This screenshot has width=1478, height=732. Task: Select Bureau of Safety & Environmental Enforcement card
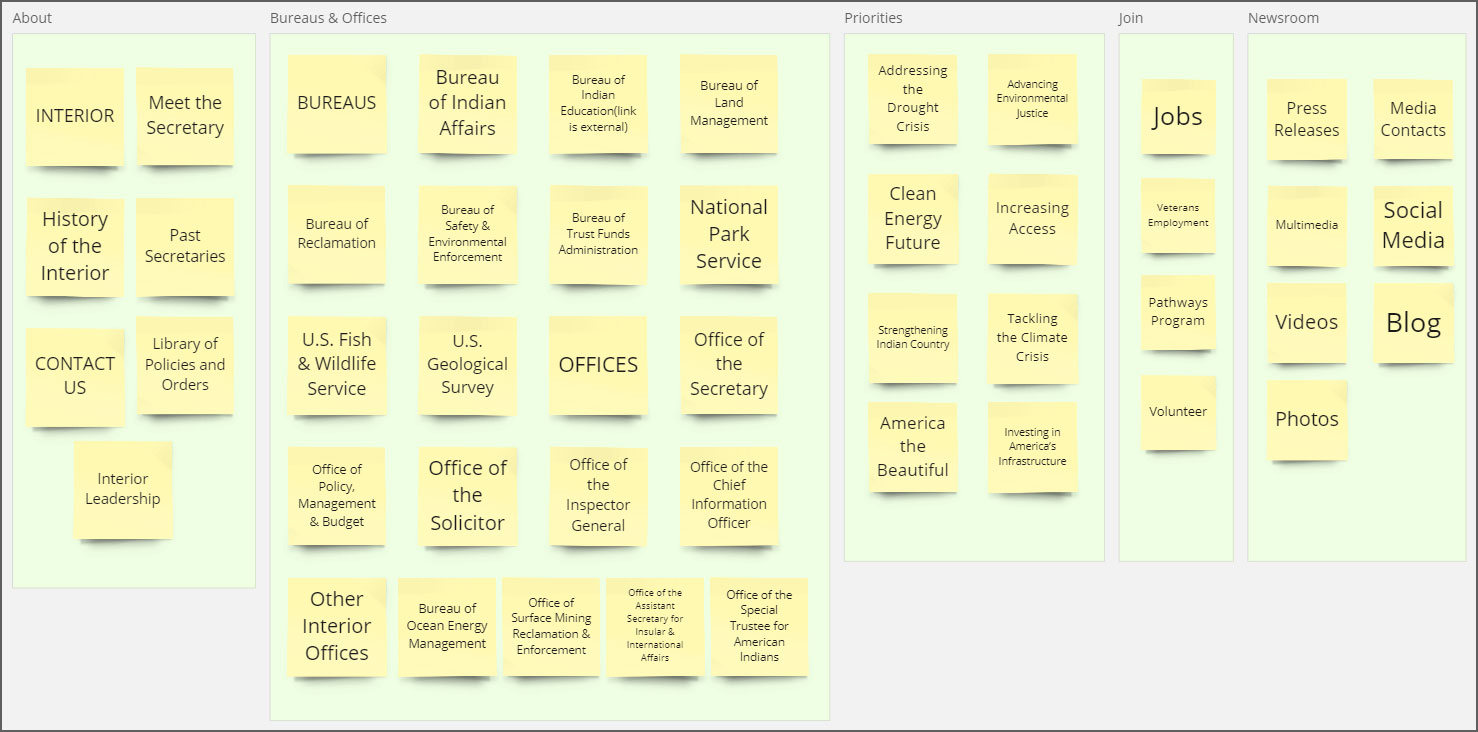(x=468, y=234)
